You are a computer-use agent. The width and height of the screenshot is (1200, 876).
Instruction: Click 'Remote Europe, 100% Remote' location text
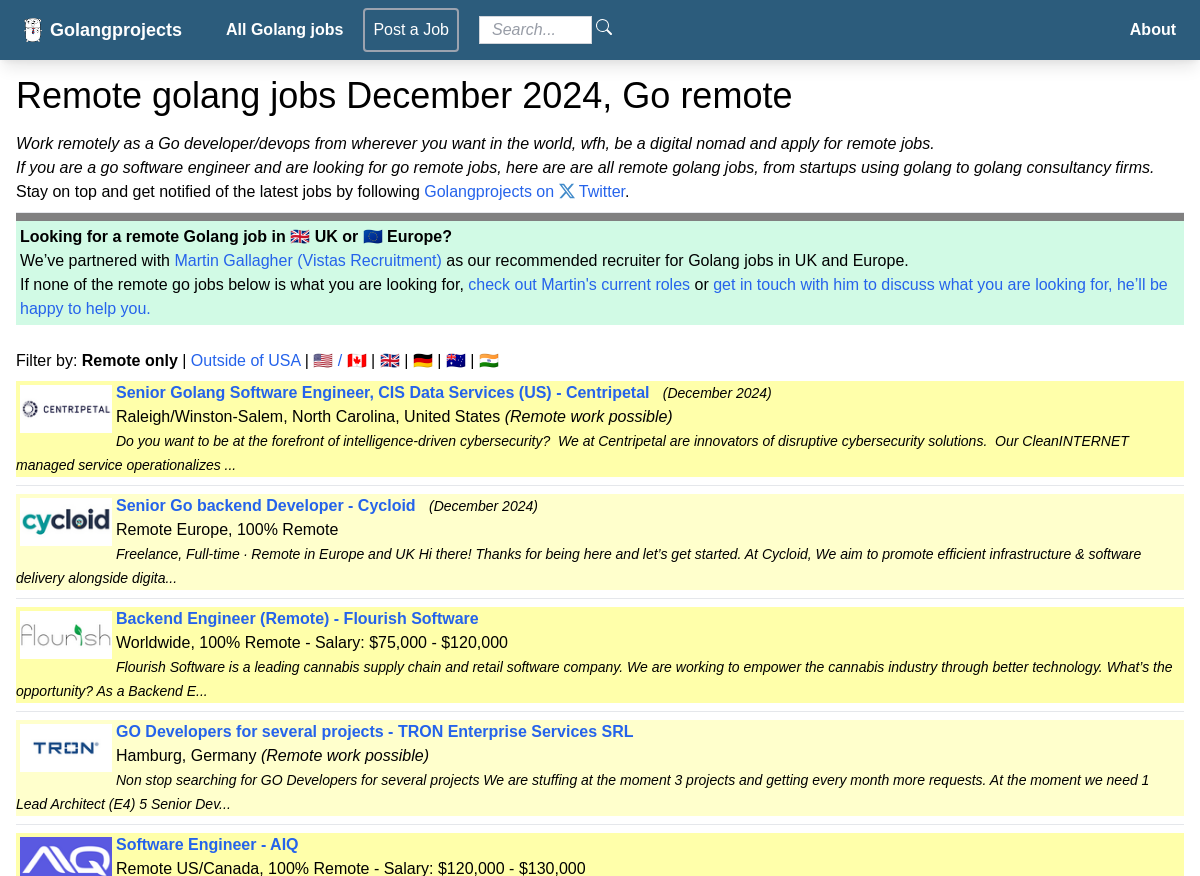[x=227, y=530]
